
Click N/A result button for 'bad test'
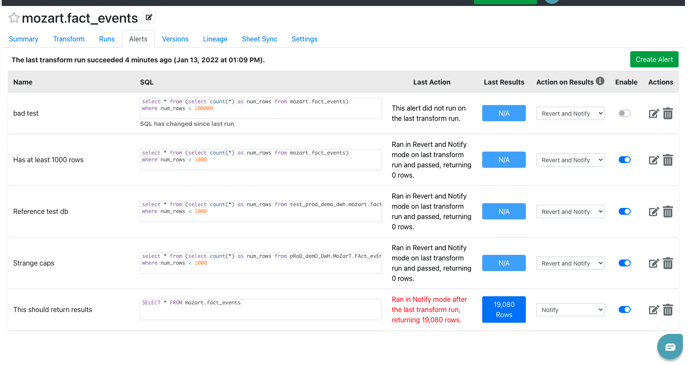coord(504,113)
